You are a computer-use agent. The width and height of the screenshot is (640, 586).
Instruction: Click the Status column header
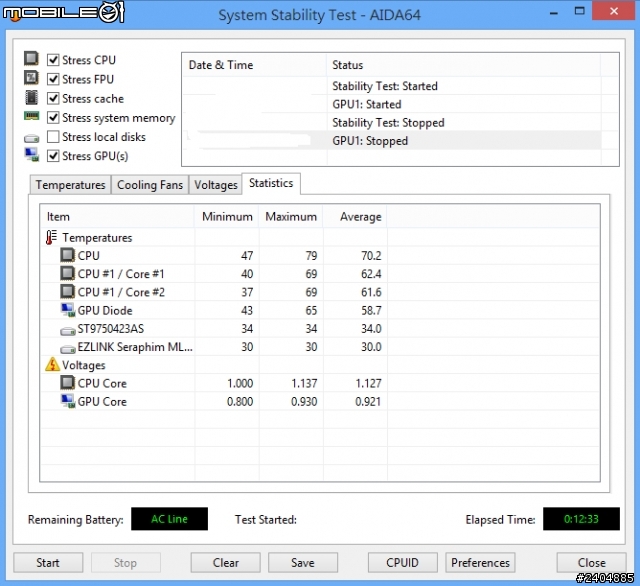464,65
